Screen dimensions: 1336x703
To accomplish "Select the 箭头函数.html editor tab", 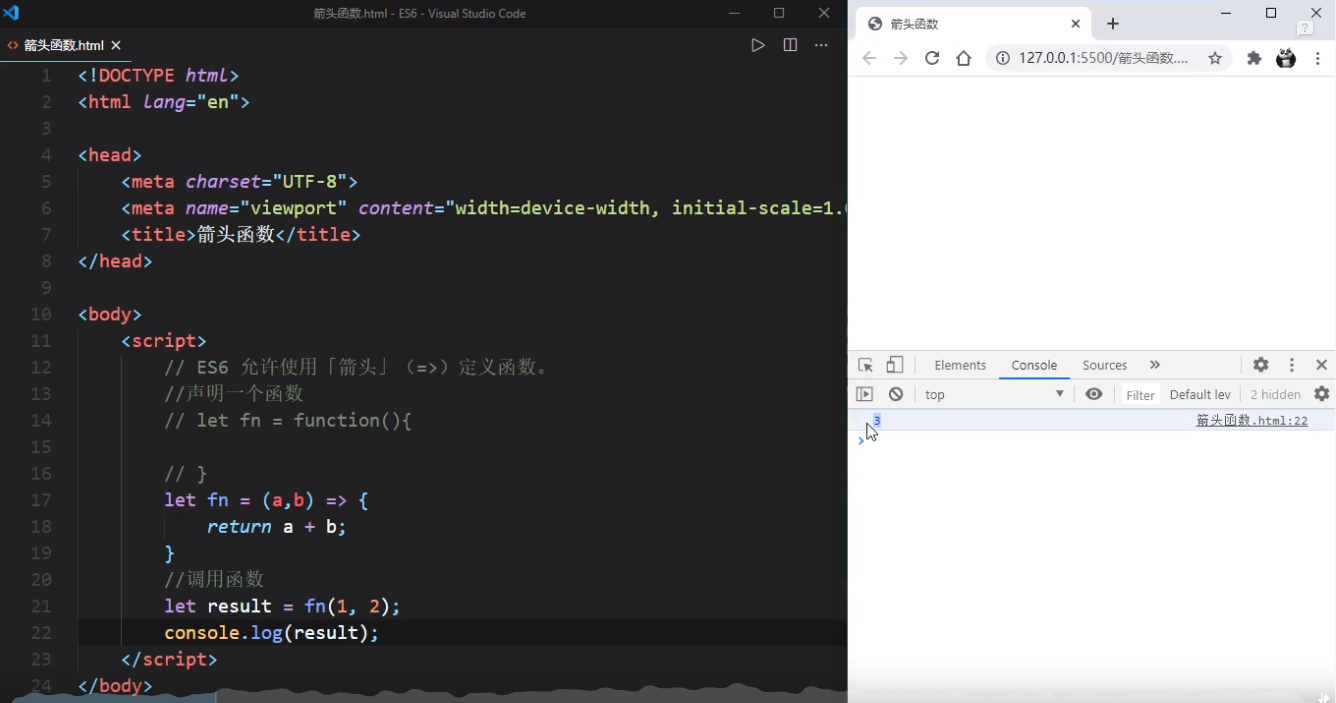I will point(64,45).
